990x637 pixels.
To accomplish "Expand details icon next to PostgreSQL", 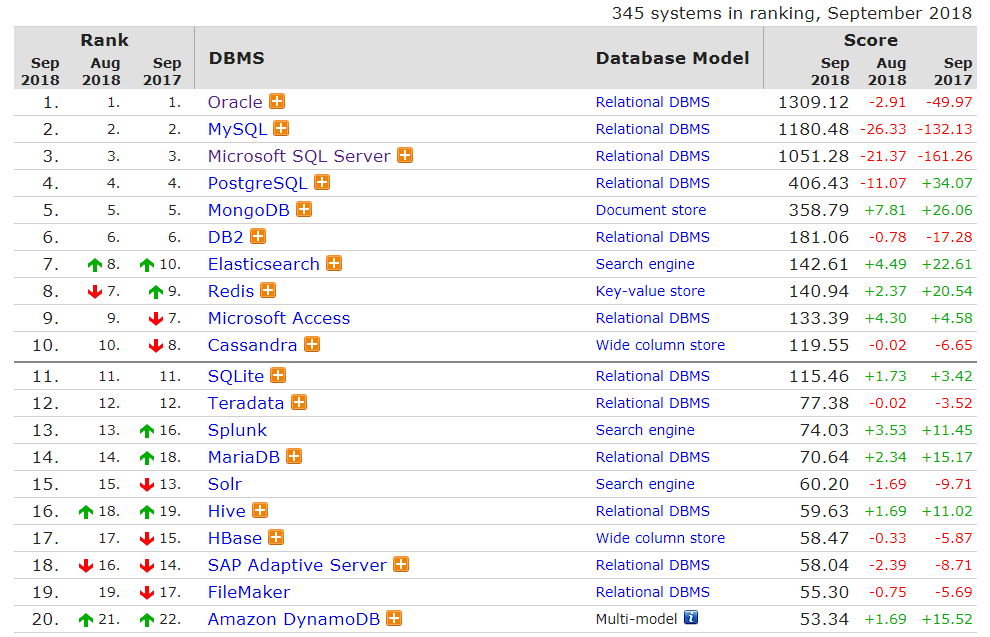I will [x=322, y=183].
